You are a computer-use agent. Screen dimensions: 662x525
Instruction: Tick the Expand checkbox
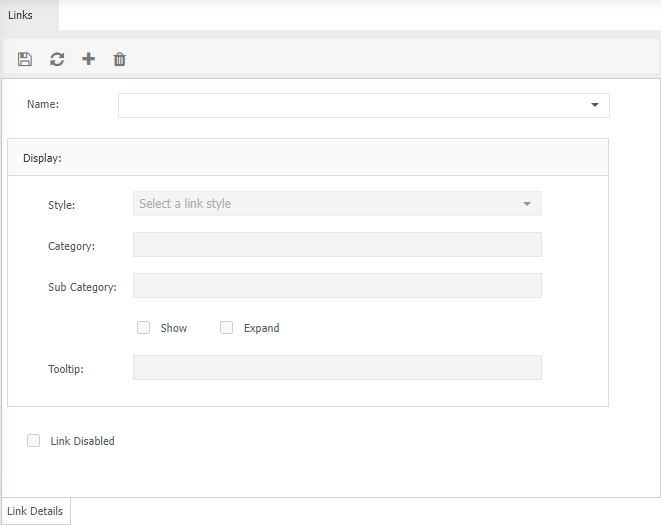[x=227, y=327]
